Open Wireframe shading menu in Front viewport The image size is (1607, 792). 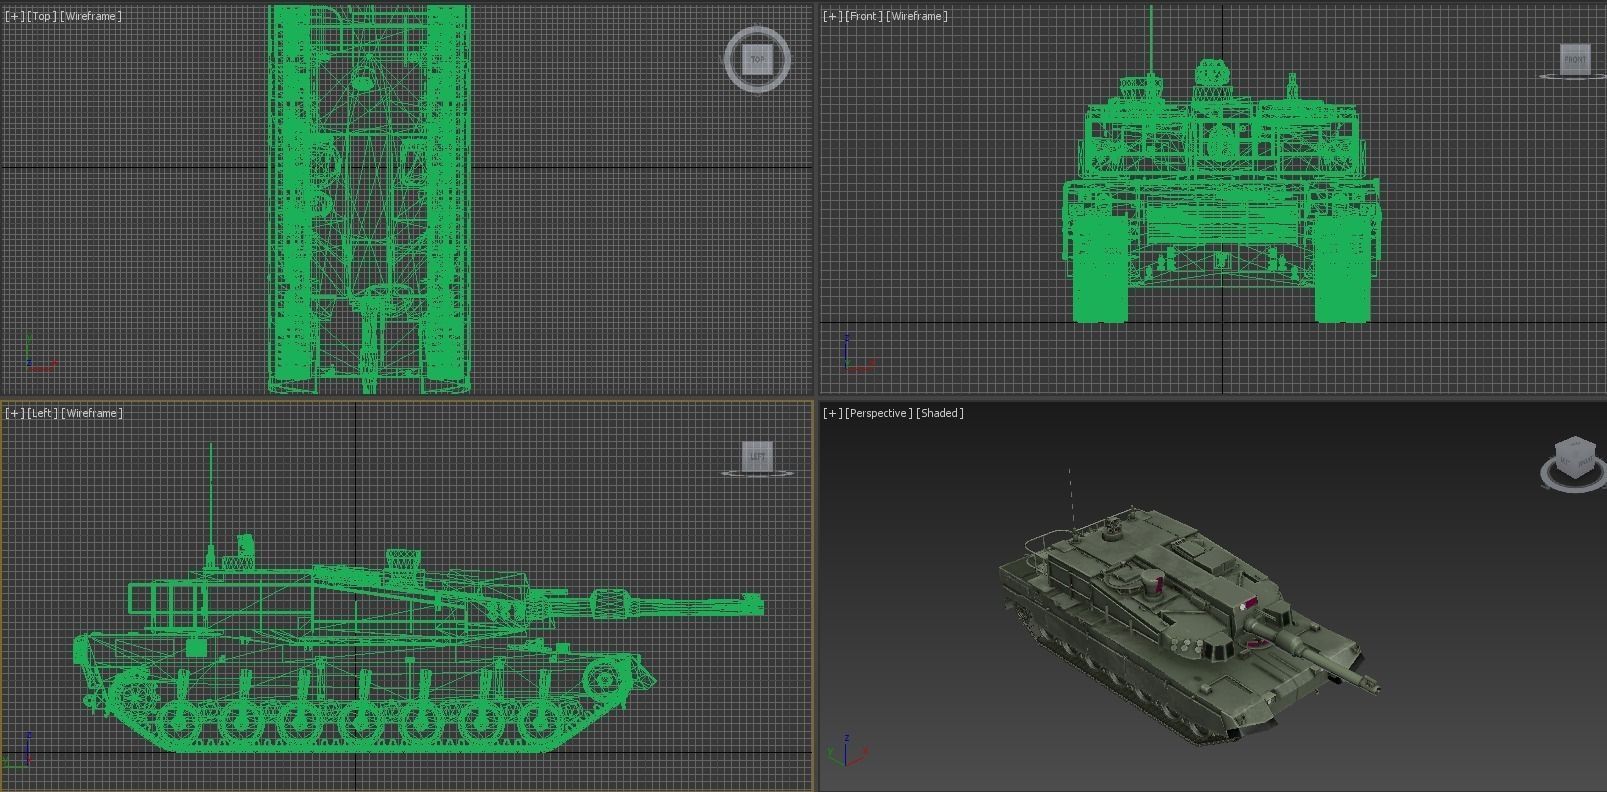[x=917, y=16]
